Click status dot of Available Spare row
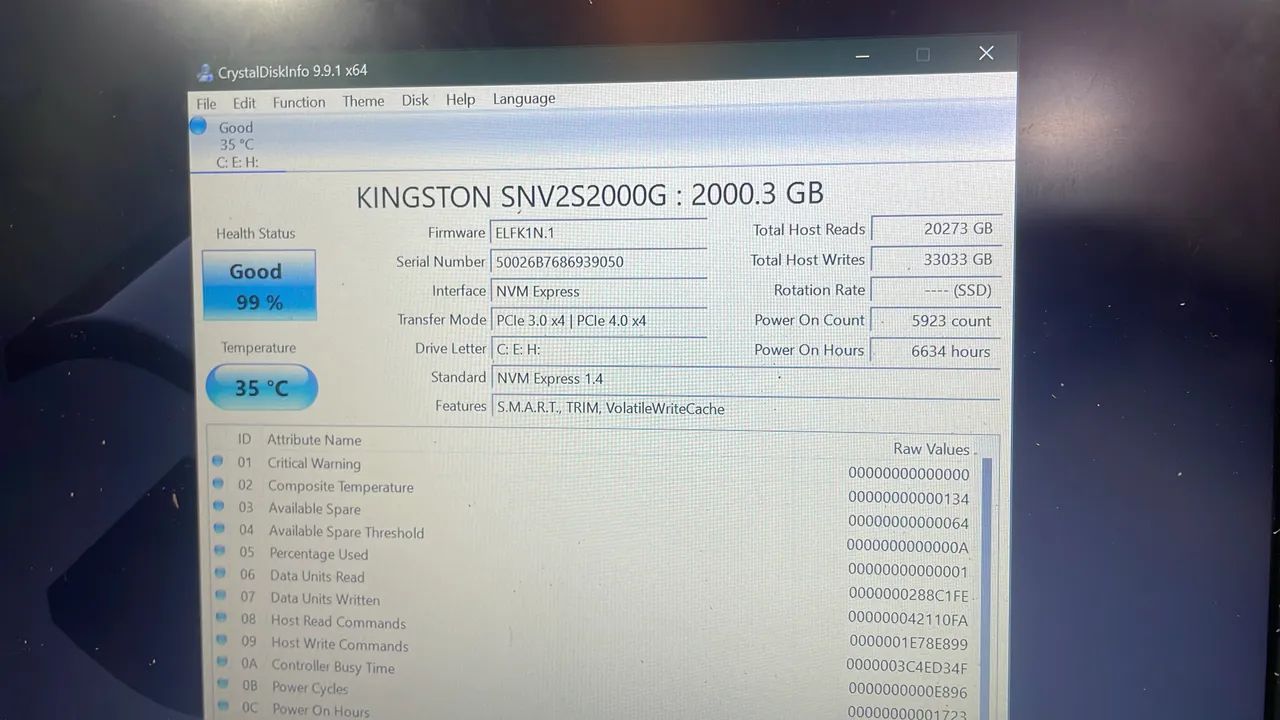Image resolution: width=1280 pixels, height=720 pixels. point(219,506)
